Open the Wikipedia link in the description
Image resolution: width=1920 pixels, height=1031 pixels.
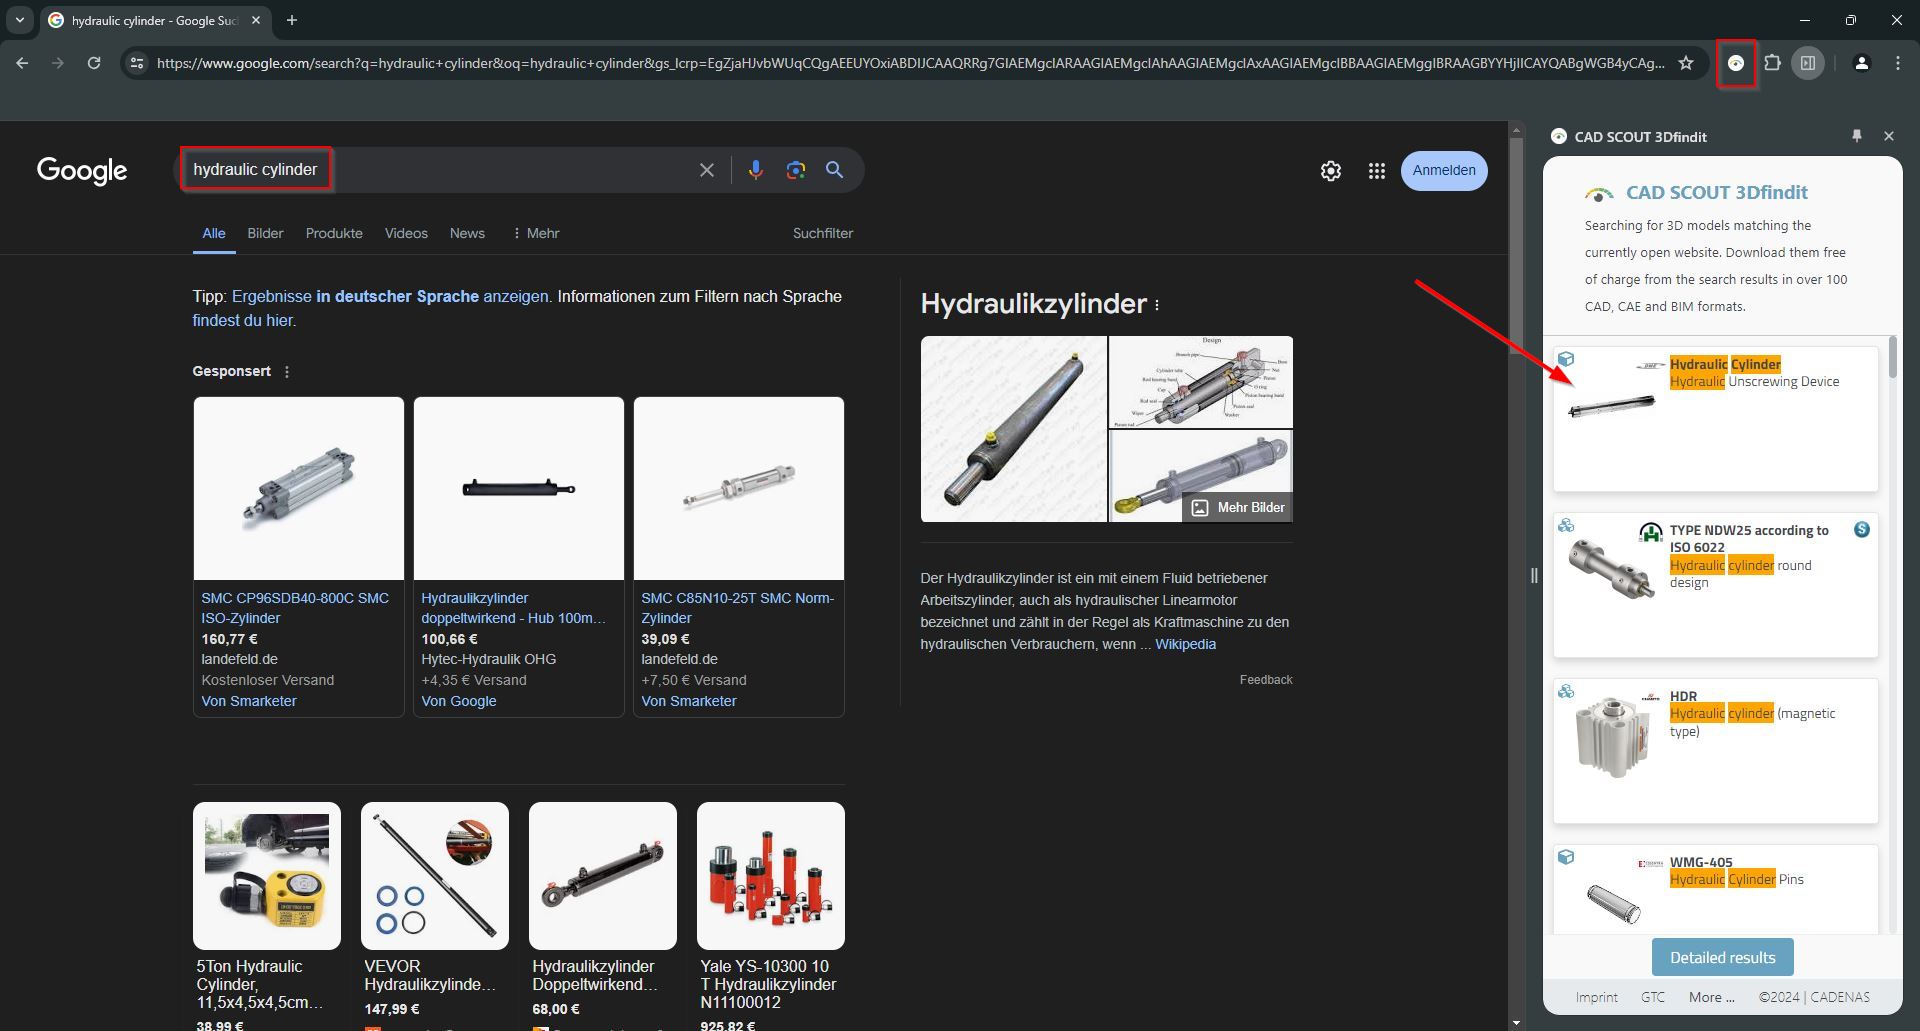(1185, 644)
